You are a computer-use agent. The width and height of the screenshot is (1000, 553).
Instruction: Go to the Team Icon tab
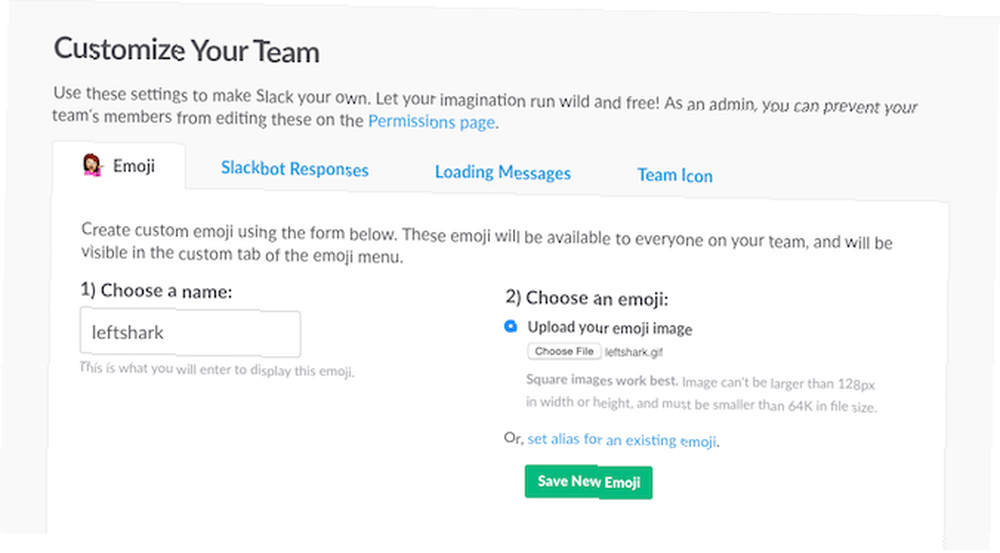click(675, 175)
